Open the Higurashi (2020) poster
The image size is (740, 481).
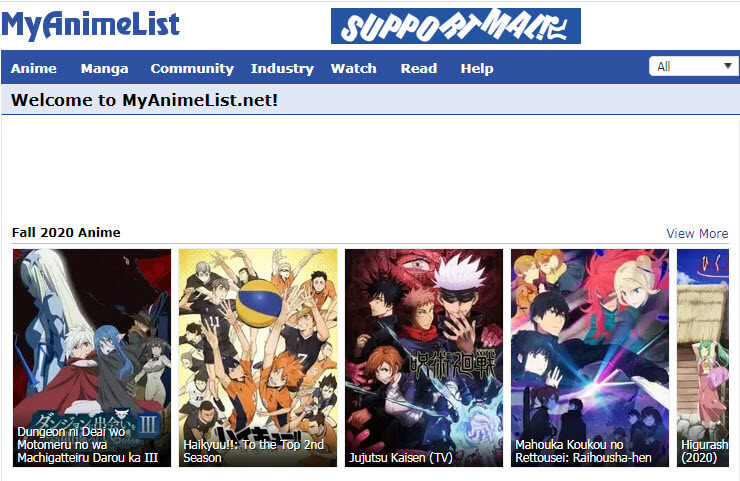pyautogui.click(x=703, y=358)
